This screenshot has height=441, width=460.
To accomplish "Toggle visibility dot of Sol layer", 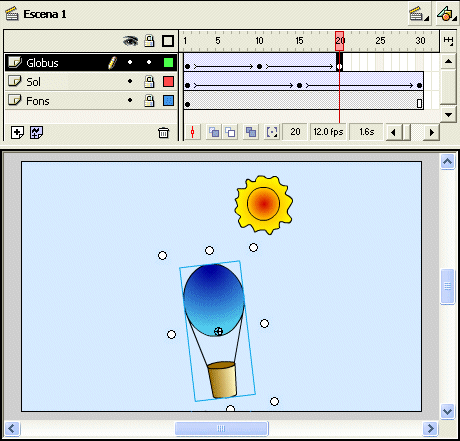I will coord(130,81).
